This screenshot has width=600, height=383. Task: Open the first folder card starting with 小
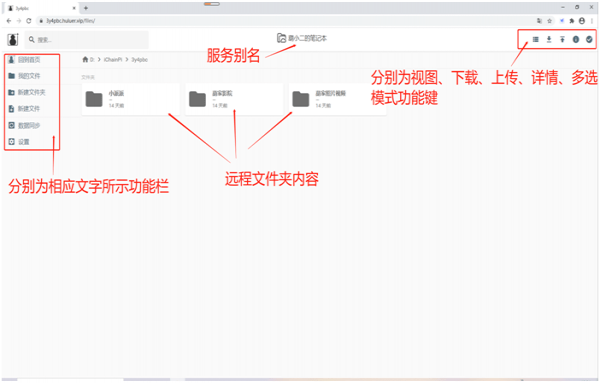point(131,99)
